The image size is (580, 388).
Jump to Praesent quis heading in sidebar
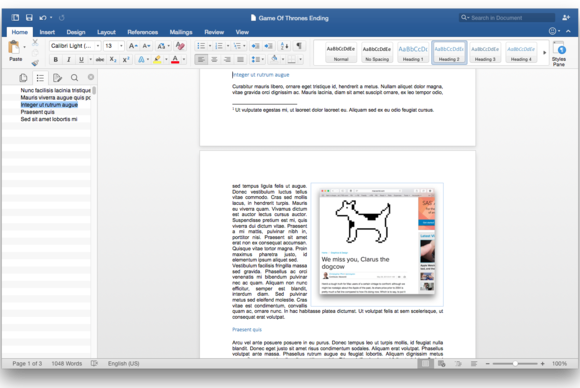pyautogui.click(x=37, y=112)
